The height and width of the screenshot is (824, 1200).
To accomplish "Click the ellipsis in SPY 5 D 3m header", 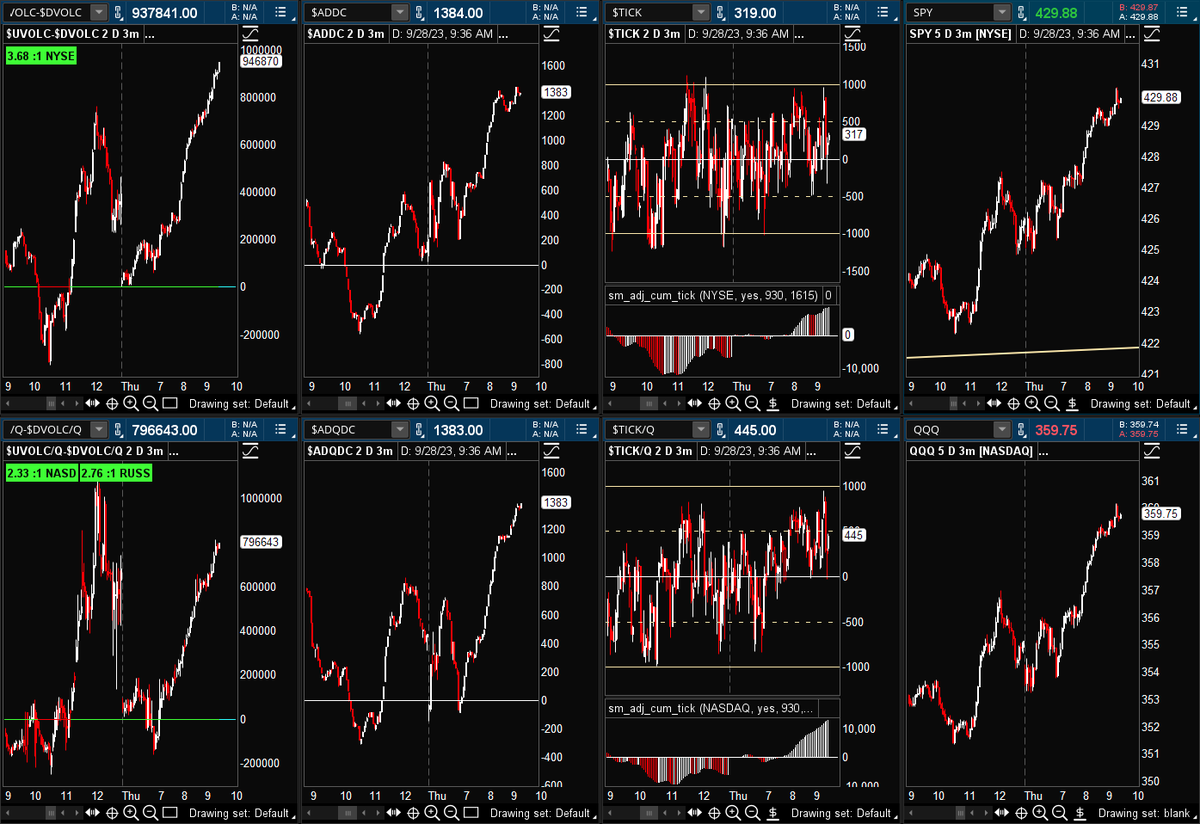I will click(x=1131, y=34).
